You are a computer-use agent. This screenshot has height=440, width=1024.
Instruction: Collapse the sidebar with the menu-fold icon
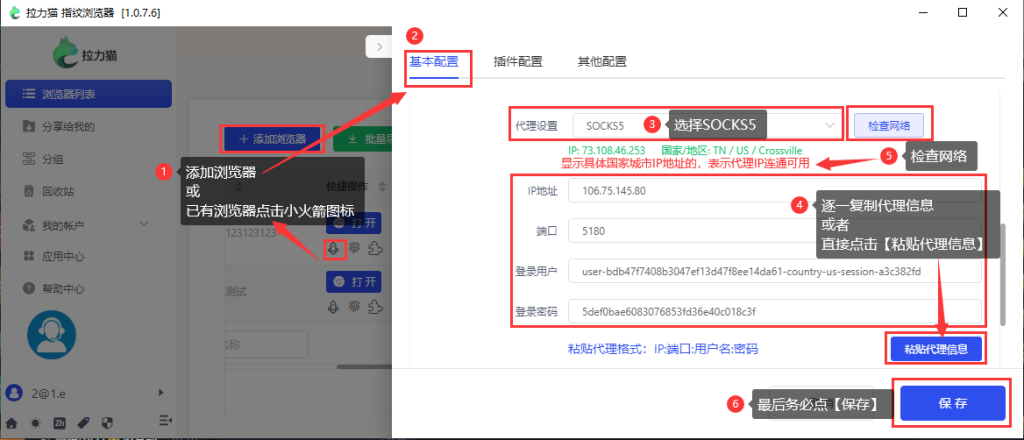[165, 419]
